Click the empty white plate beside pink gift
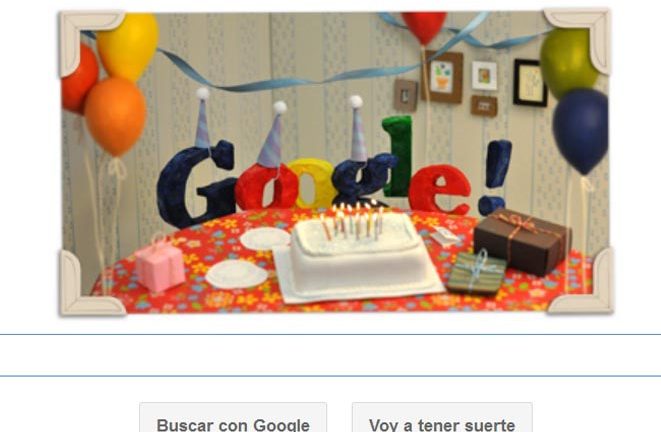The height and width of the screenshot is (432, 661). click(236, 274)
